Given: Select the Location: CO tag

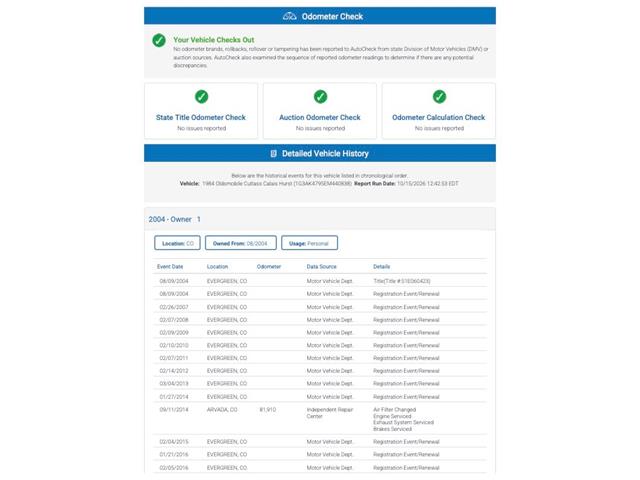Looking at the screenshot, I should click(177, 243).
